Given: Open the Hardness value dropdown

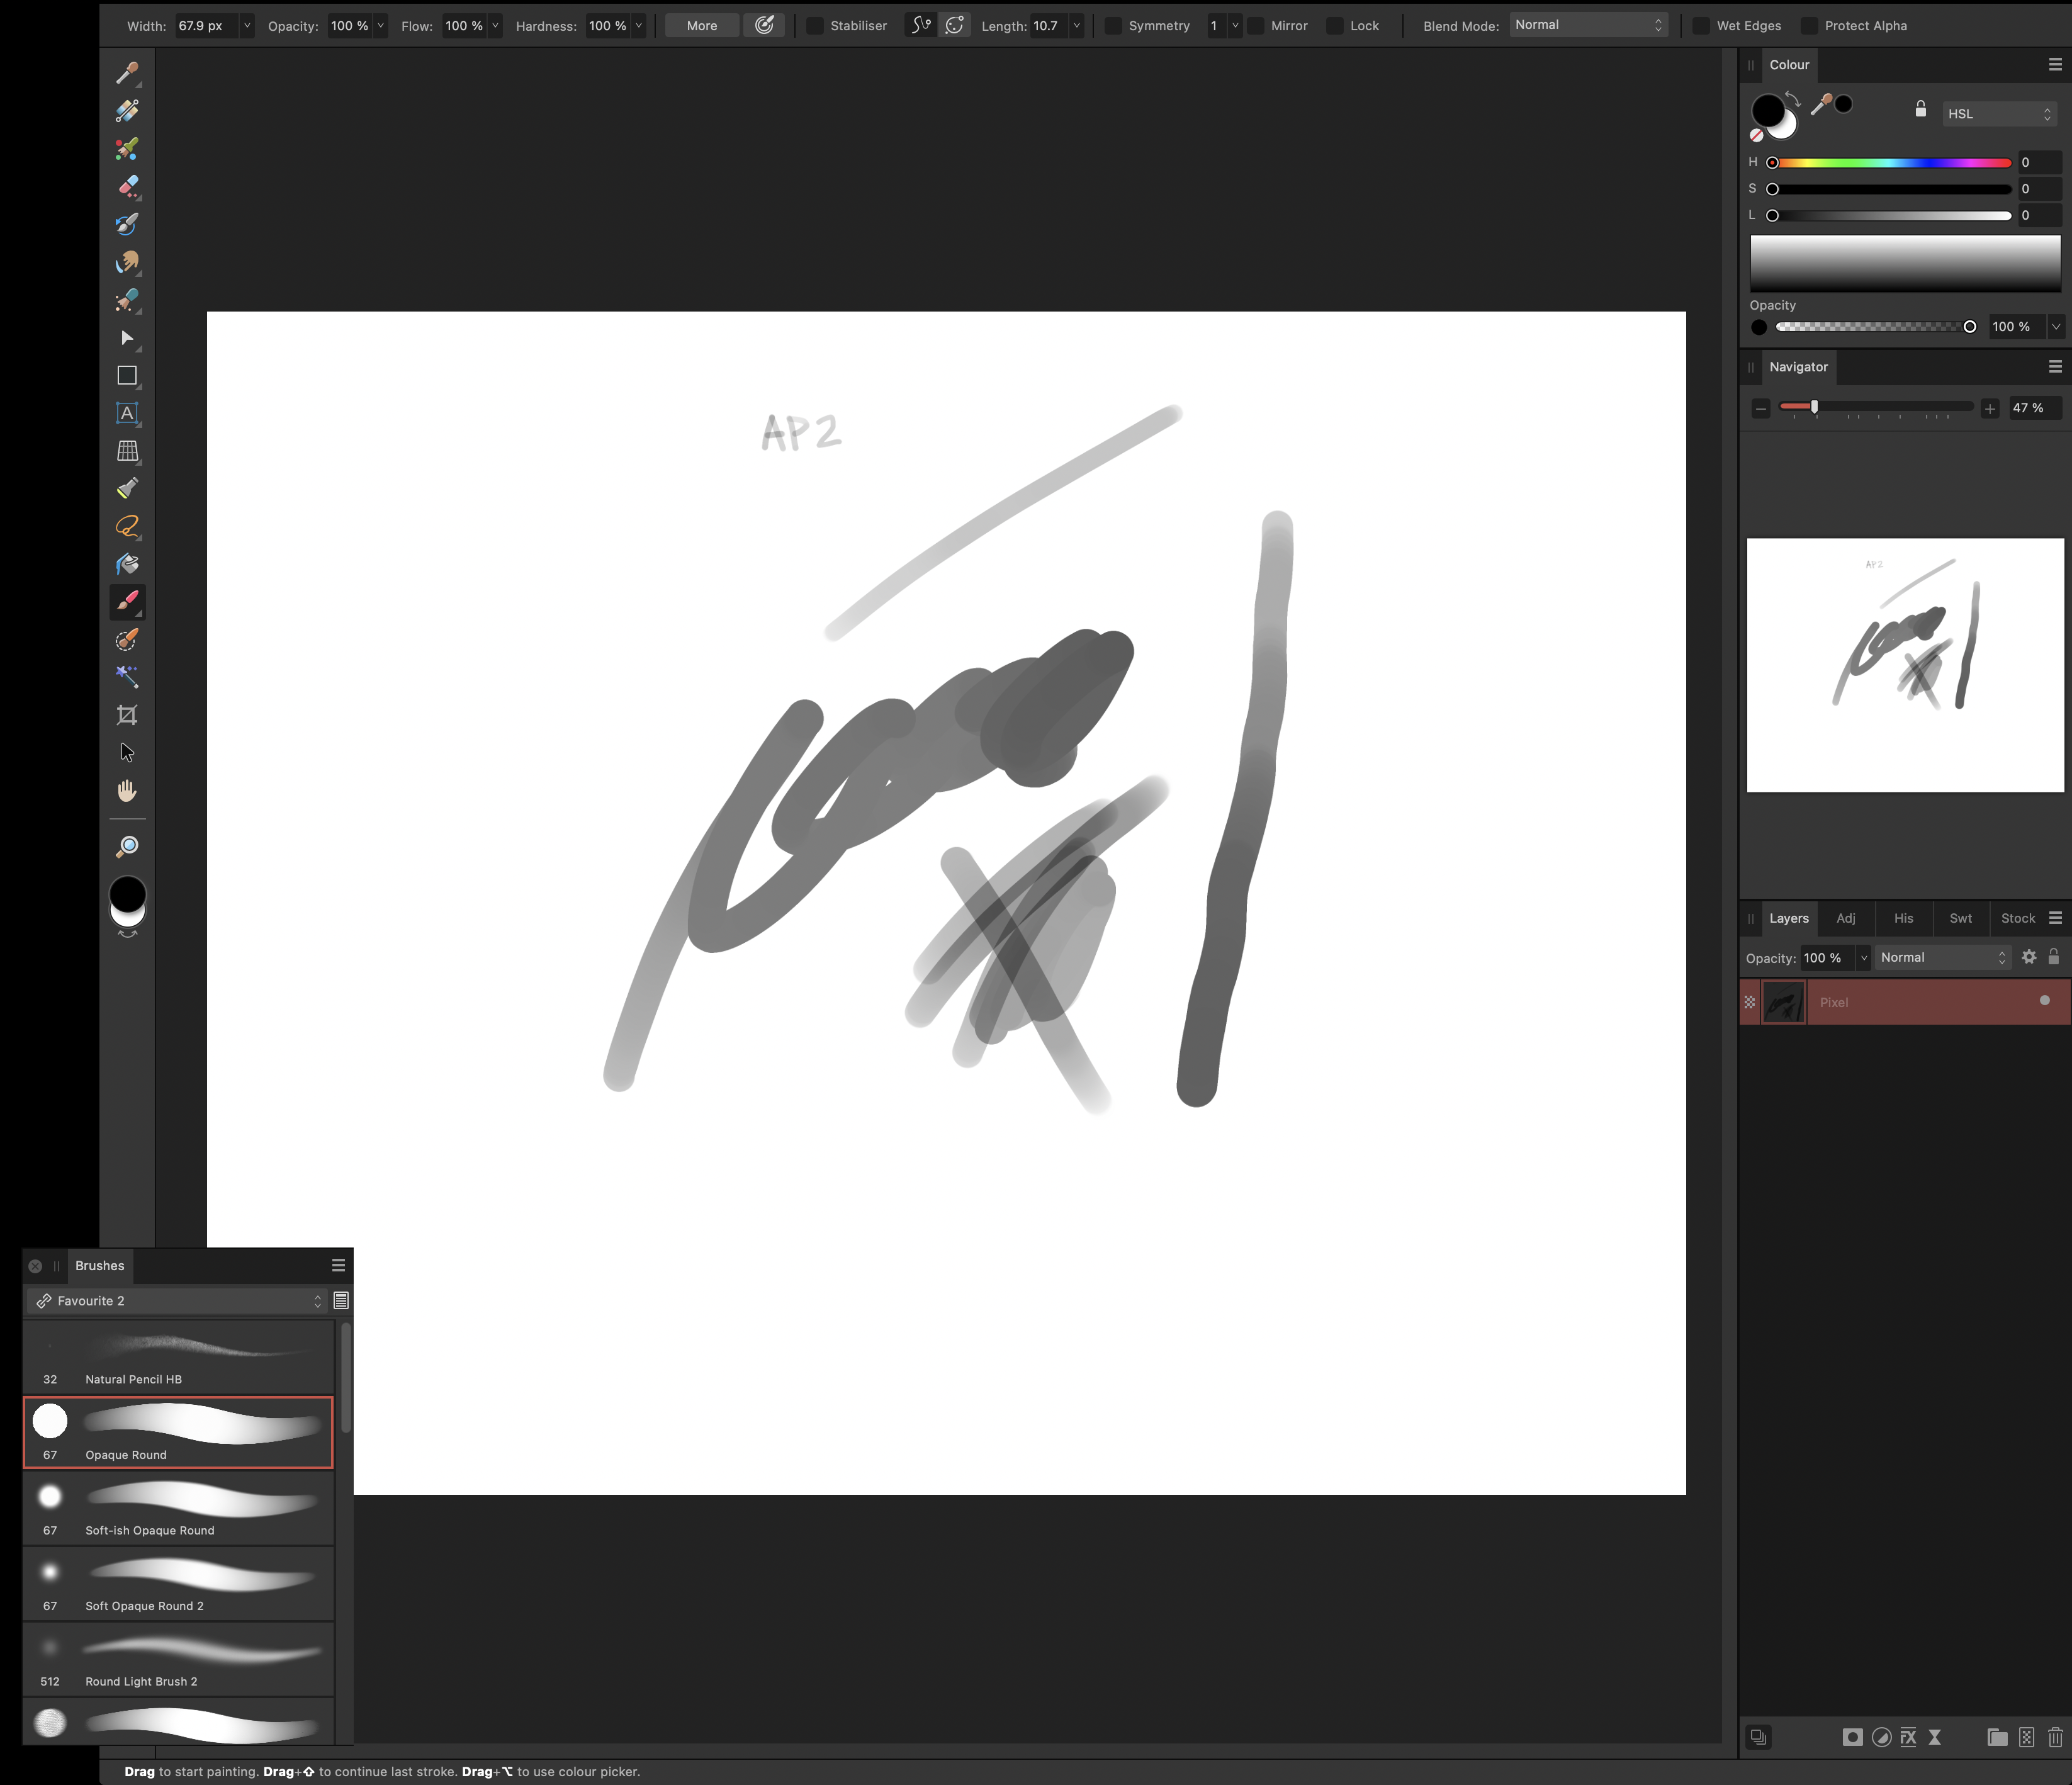Looking at the screenshot, I should click(x=638, y=26).
